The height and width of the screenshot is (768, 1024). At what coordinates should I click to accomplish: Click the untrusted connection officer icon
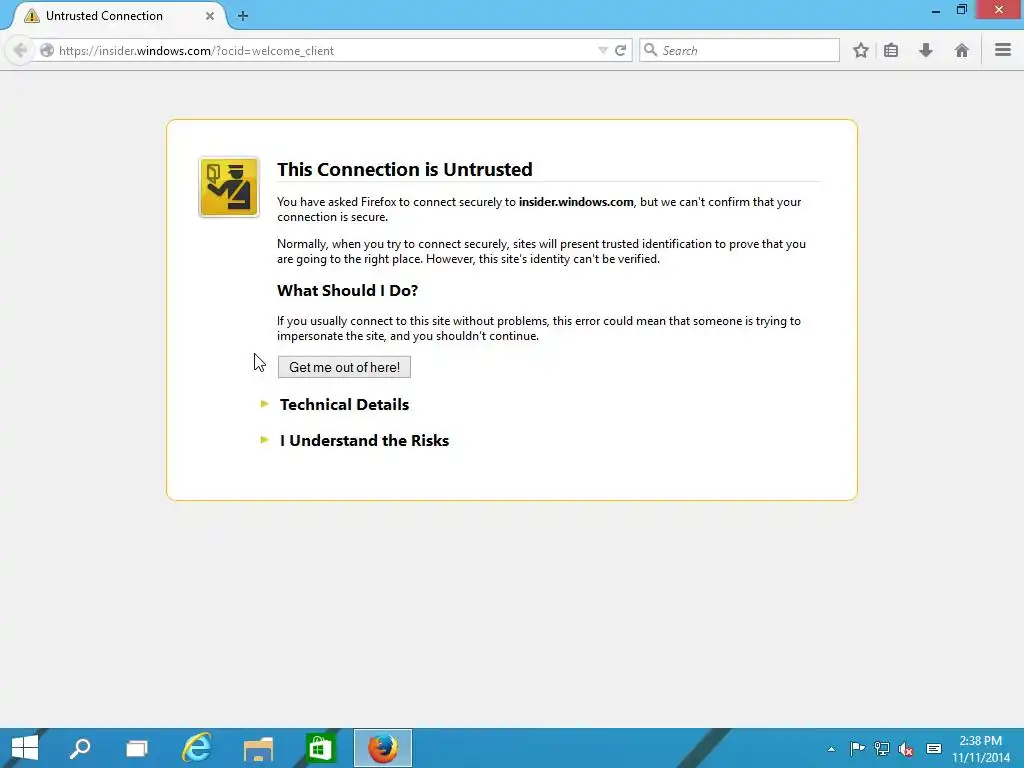229,187
